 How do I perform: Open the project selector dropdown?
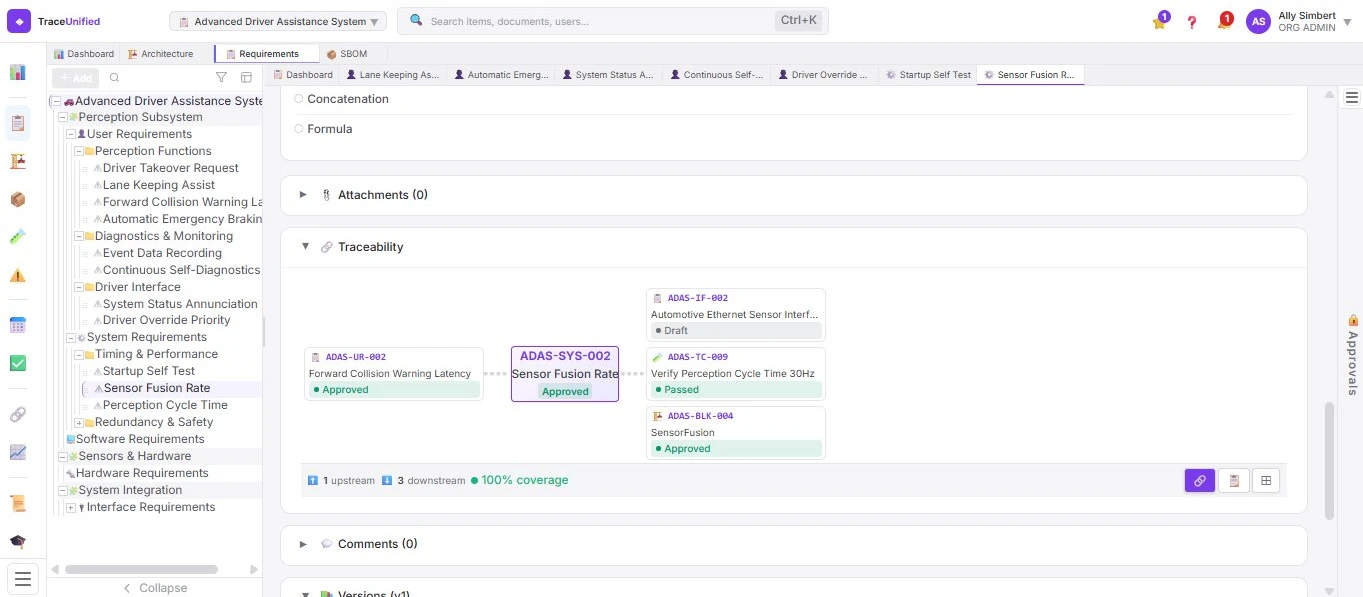pos(278,21)
